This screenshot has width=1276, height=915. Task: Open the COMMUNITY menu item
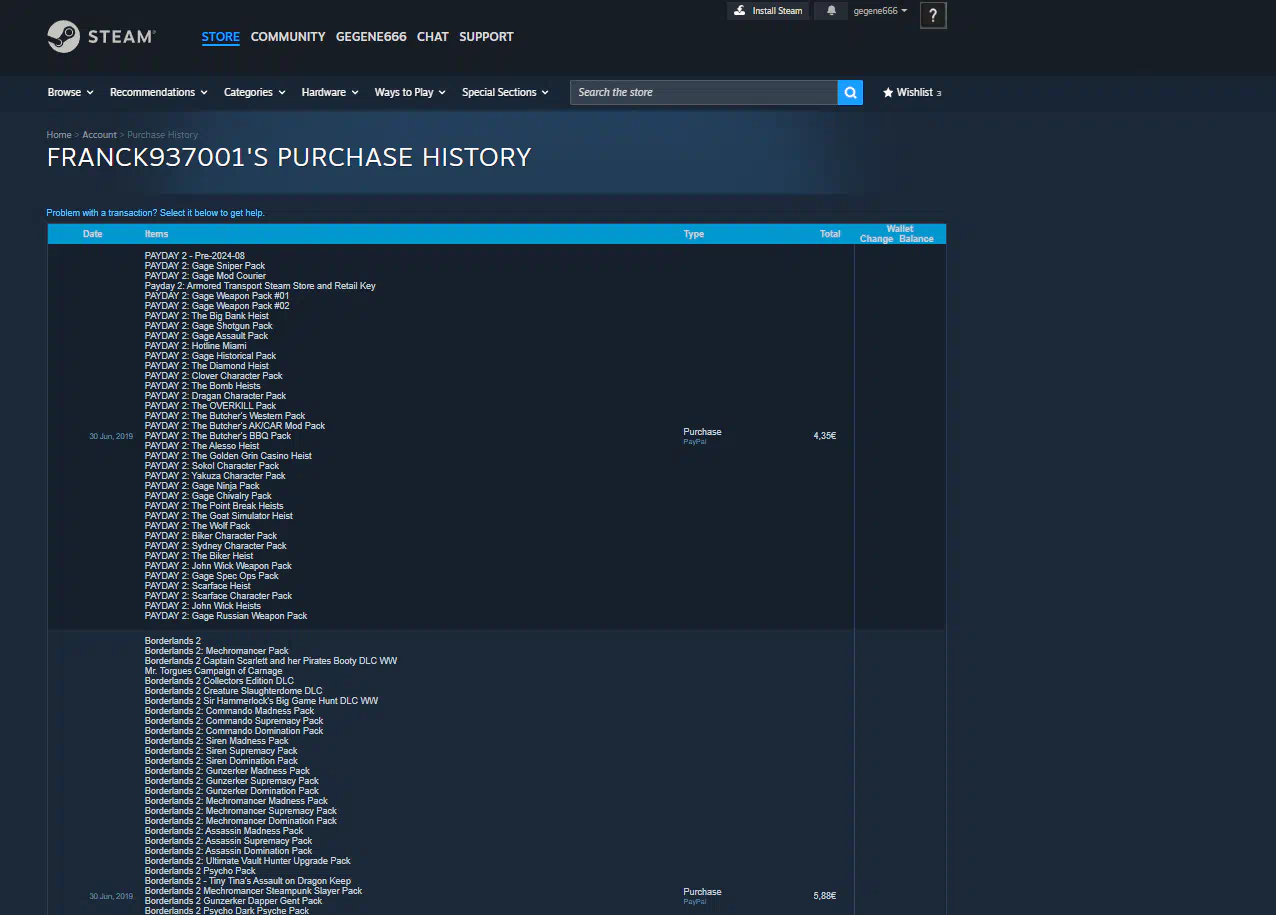pos(288,37)
